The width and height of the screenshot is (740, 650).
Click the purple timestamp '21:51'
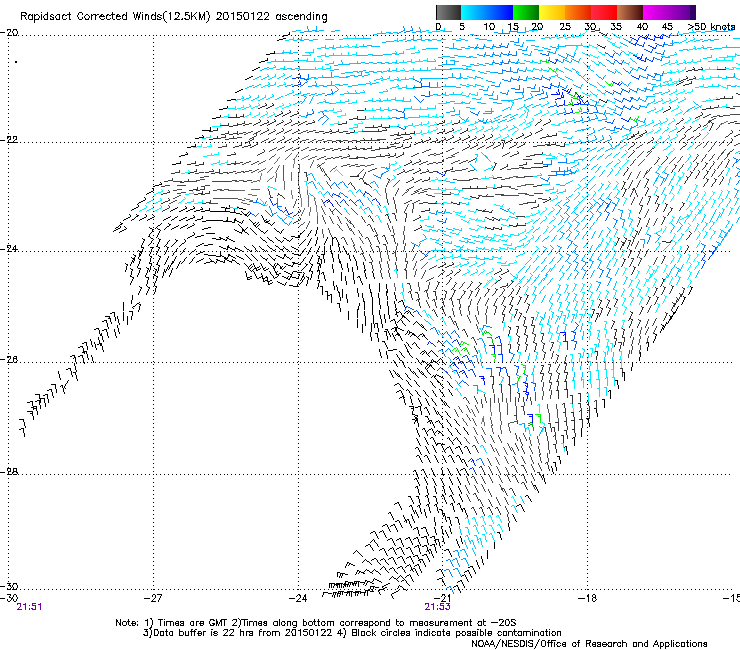click(x=29, y=607)
